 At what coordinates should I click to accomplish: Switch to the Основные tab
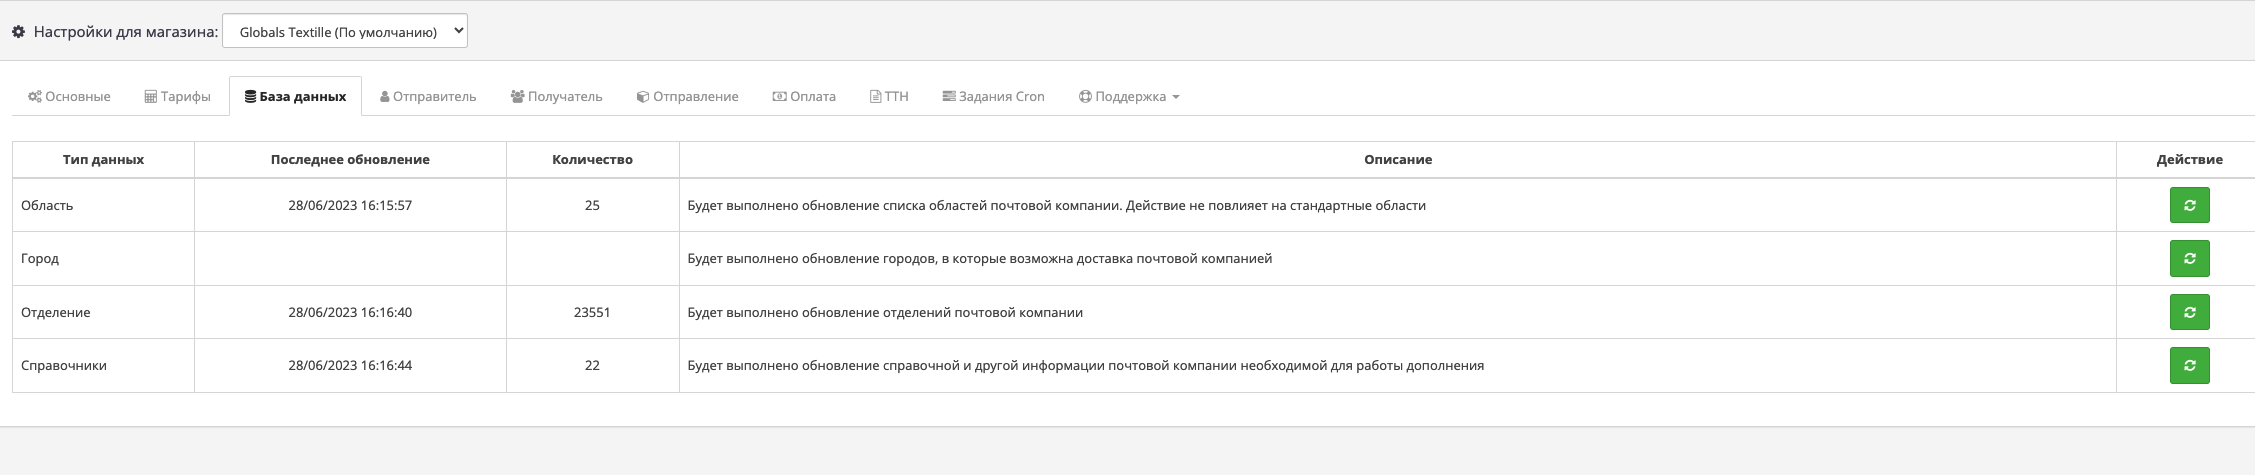point(69,97)
